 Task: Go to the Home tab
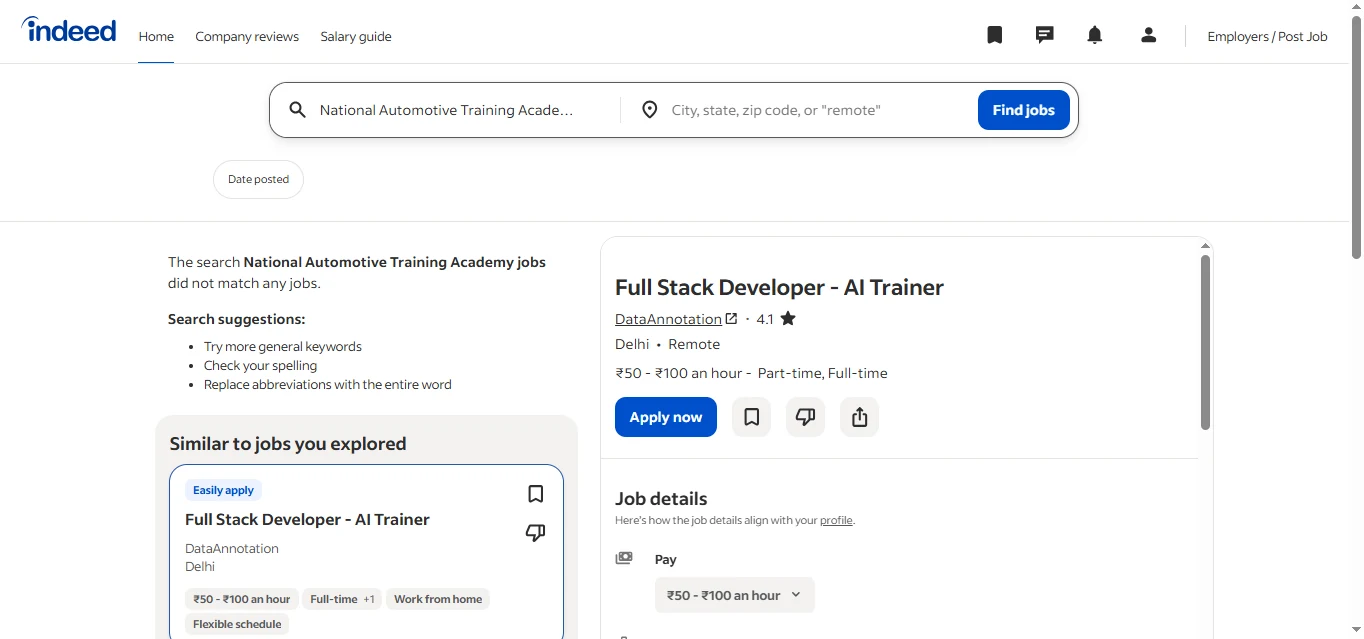pyautogui.click(x=156, y=36)
